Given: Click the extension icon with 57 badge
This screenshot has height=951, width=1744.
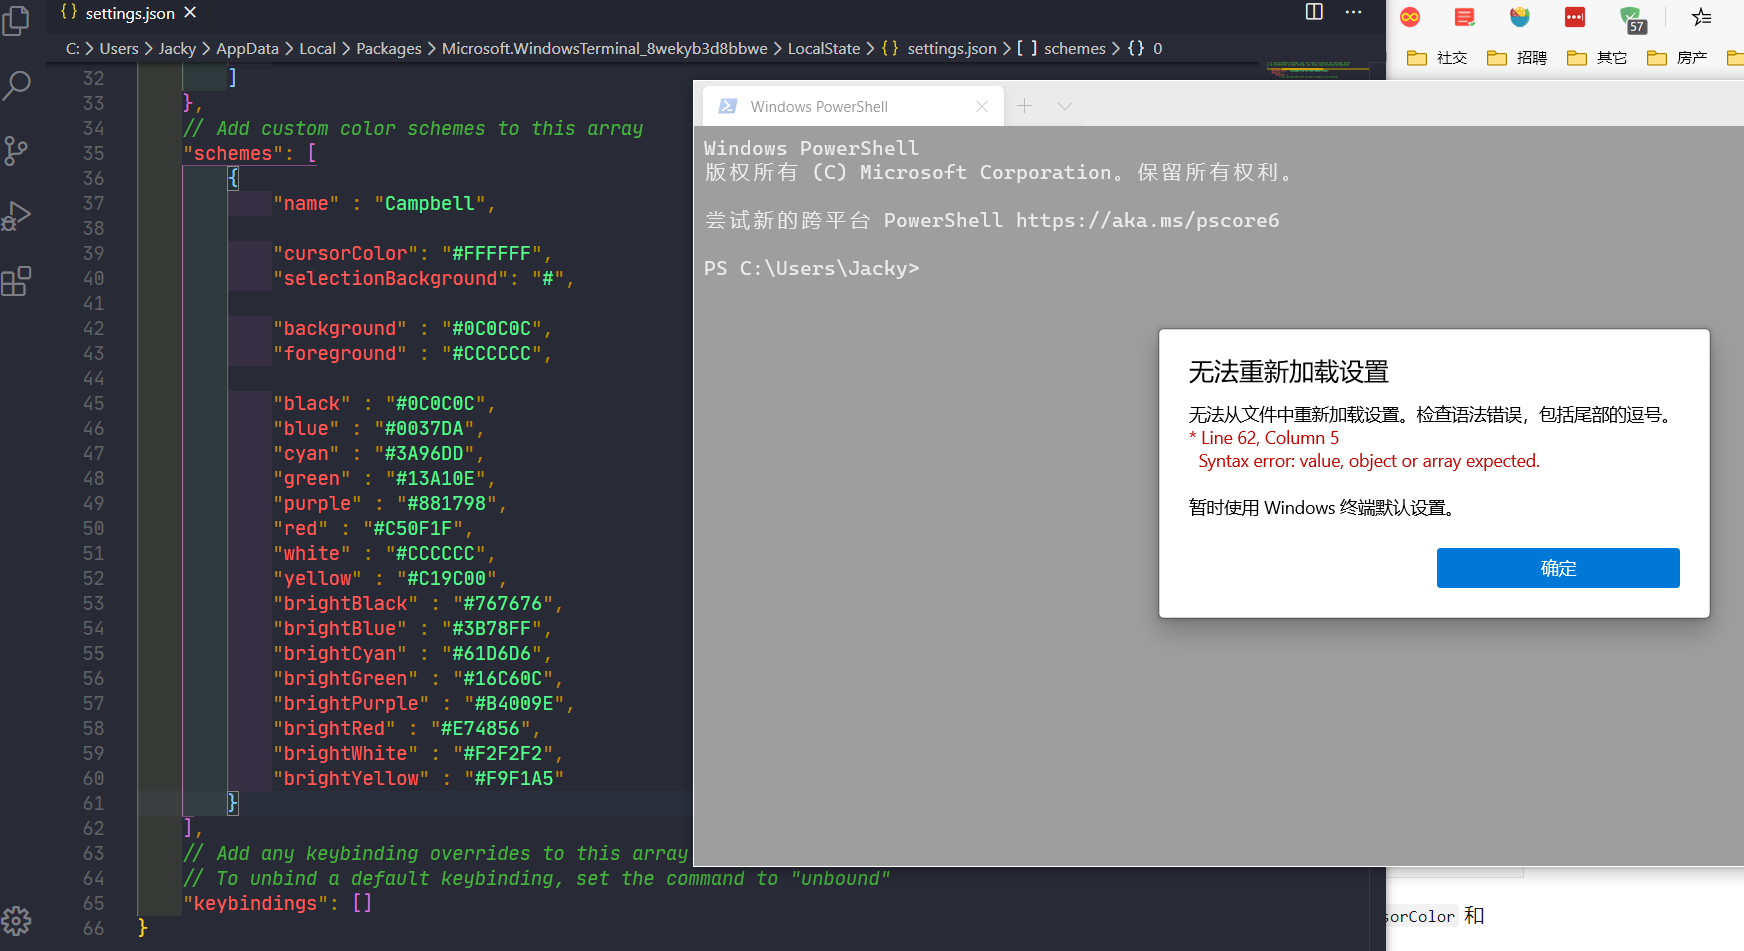Looking at the screenshot, I should 1632,19.
